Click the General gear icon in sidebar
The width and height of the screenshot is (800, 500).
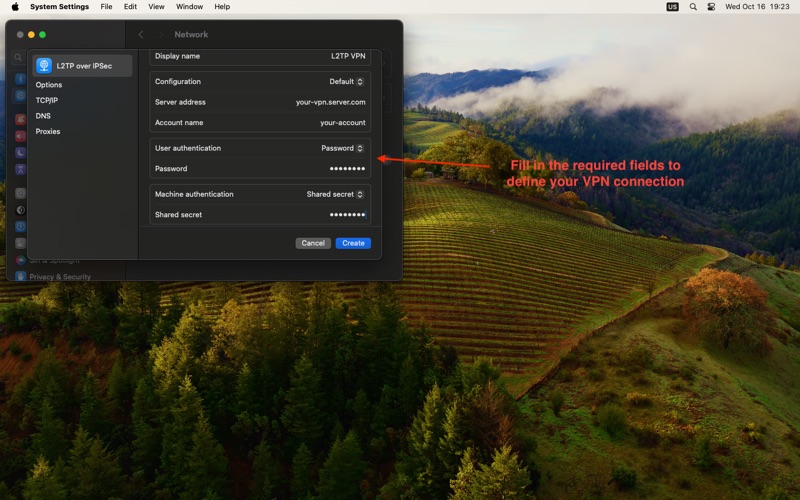click(x=20, y=193)
